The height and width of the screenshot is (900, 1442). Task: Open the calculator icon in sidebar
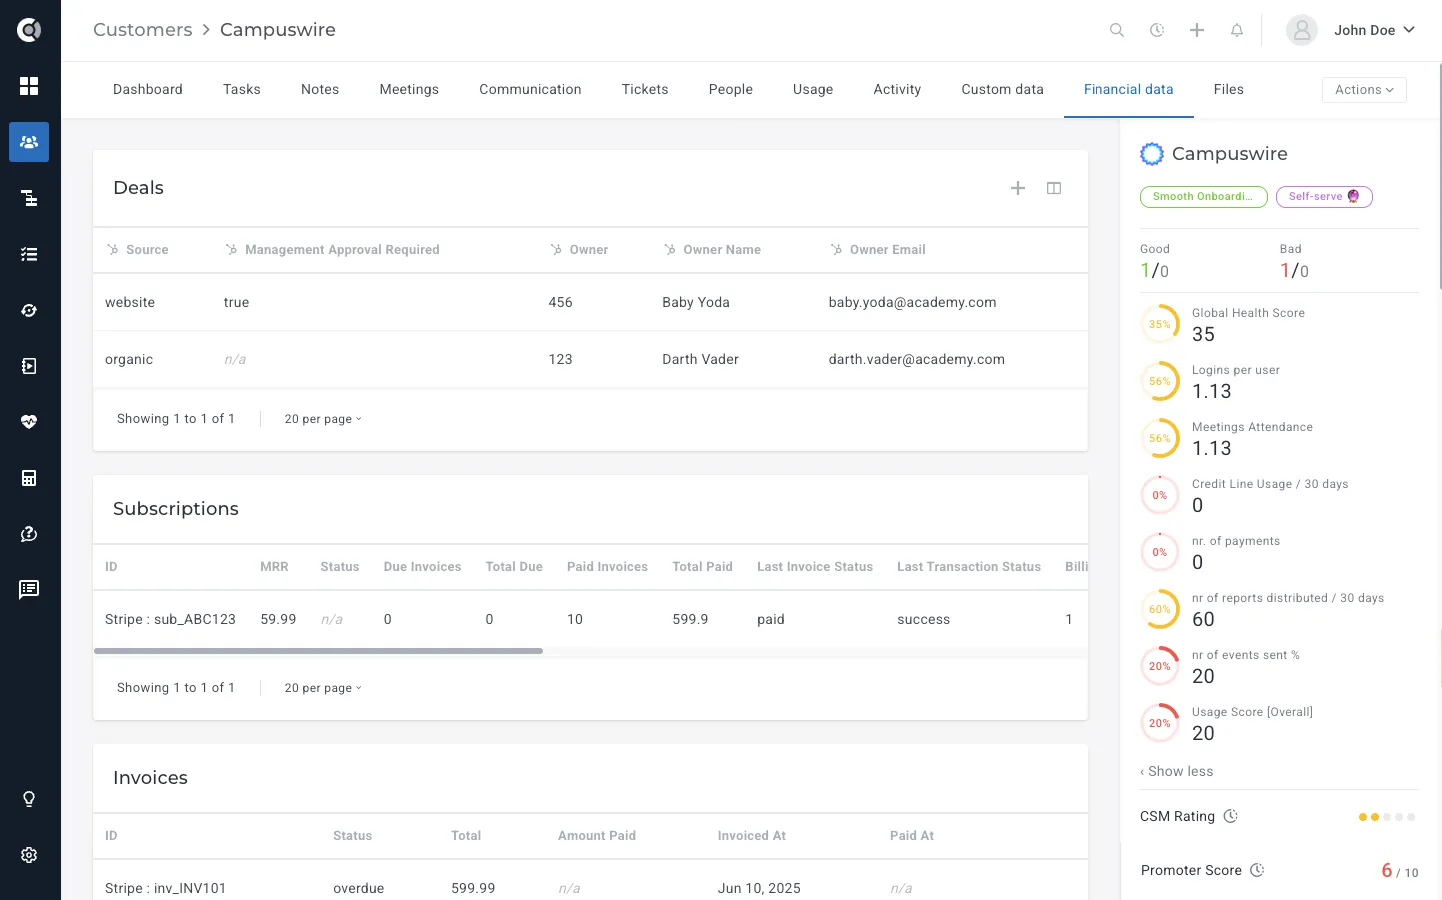[29, 478]
